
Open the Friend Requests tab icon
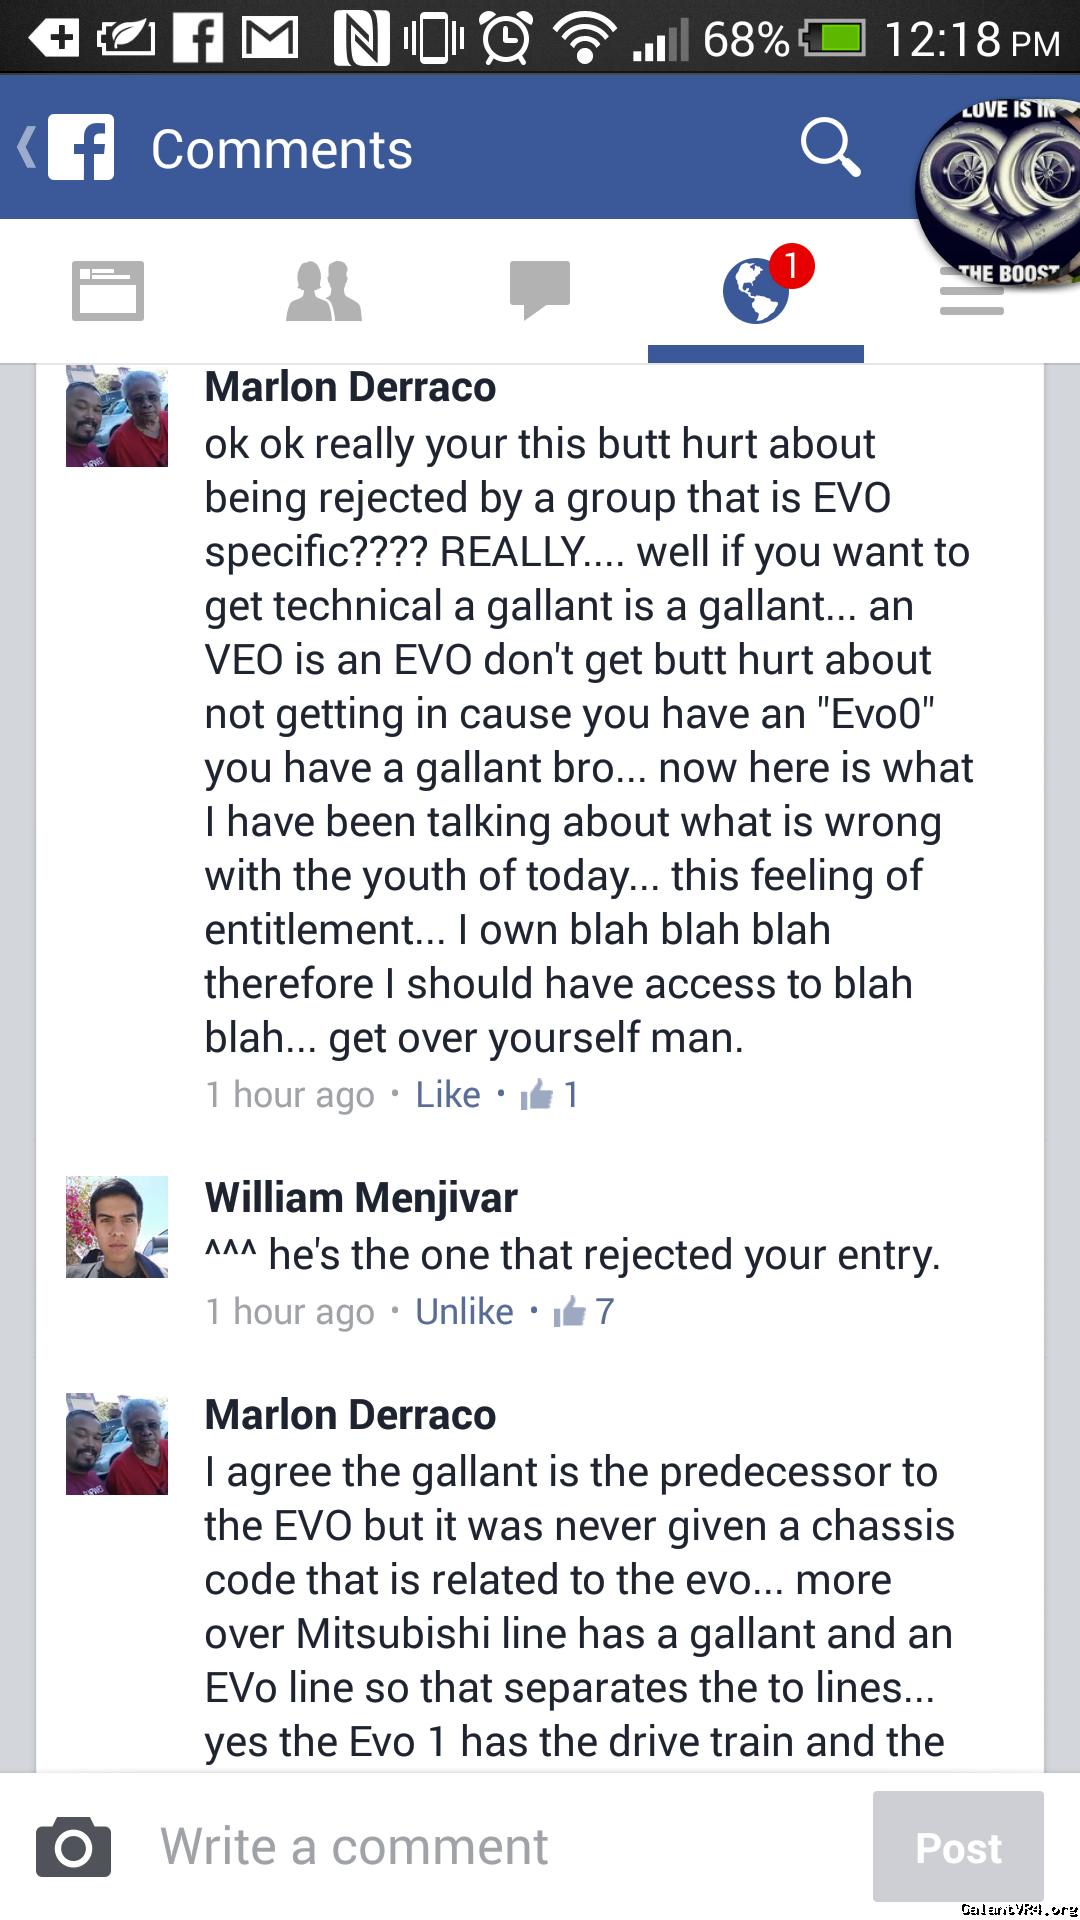(x=324, y=291)
